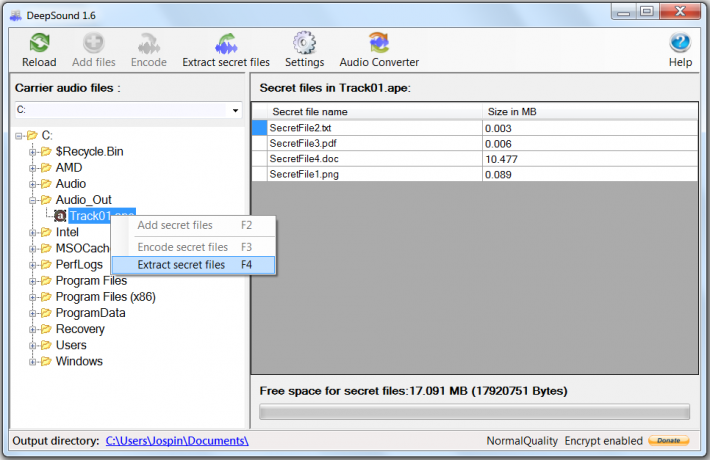This screenshot has height=460, width=710.
Task: Select the MSOCache folder in tree
Action: point(82,249)
